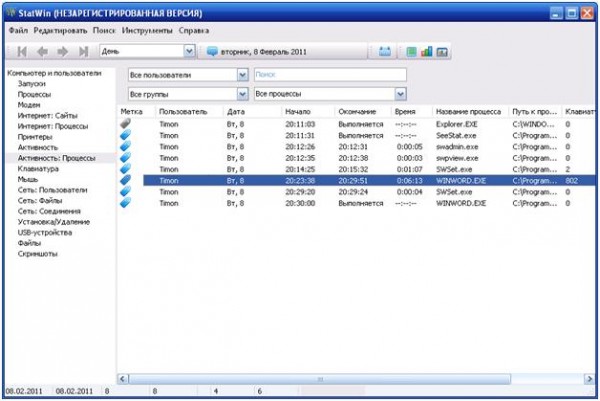Image resolution: width=600 pixels, height=401 pixels.
Task: Expand the Все группы dropdown
Action: [x=243, y=94]
